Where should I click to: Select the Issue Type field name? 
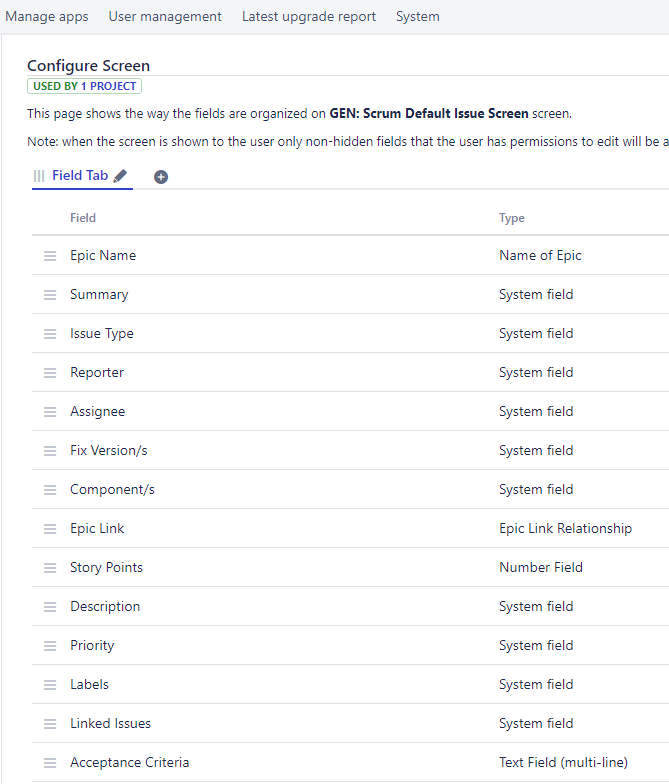tap(102, 334)
